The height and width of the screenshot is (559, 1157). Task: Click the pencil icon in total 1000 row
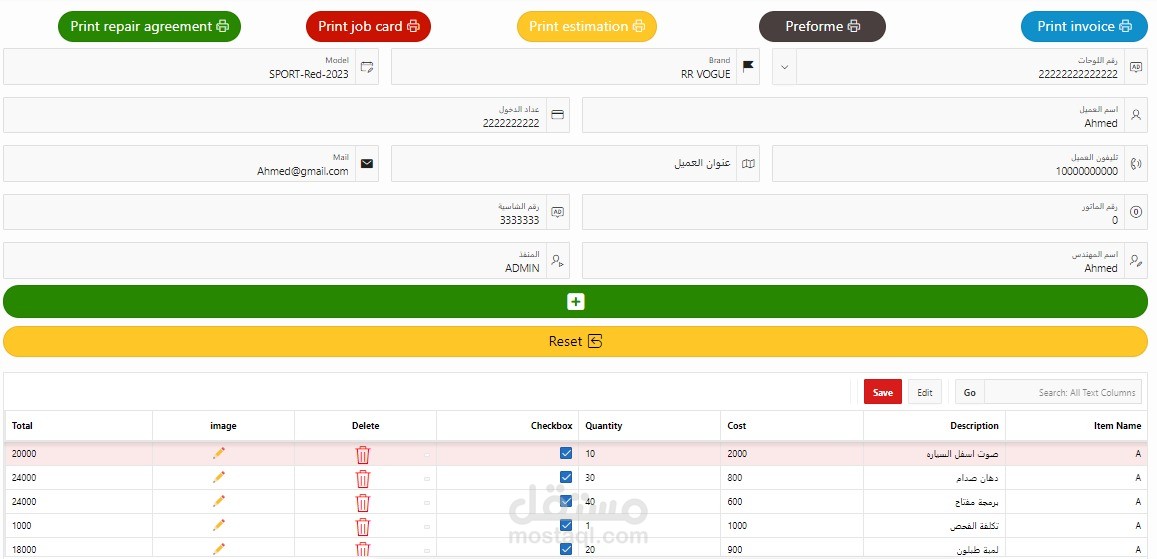point(218,525)
